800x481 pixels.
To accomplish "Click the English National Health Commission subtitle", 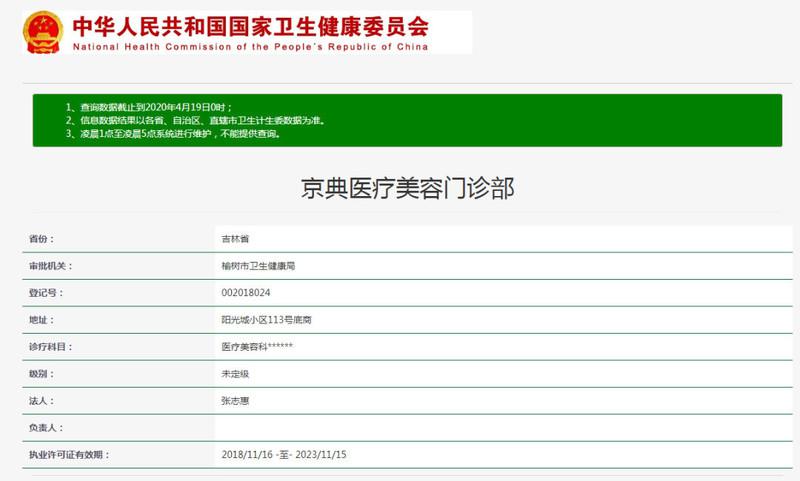I will (249, 46).
